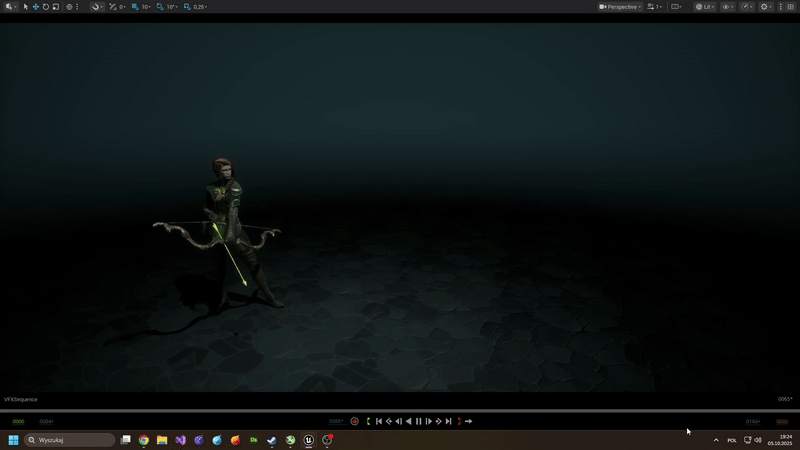This screenshot has height=450, width=800.
Task: Expand the Show flags eye dropdown
Action: click(728, 7)
